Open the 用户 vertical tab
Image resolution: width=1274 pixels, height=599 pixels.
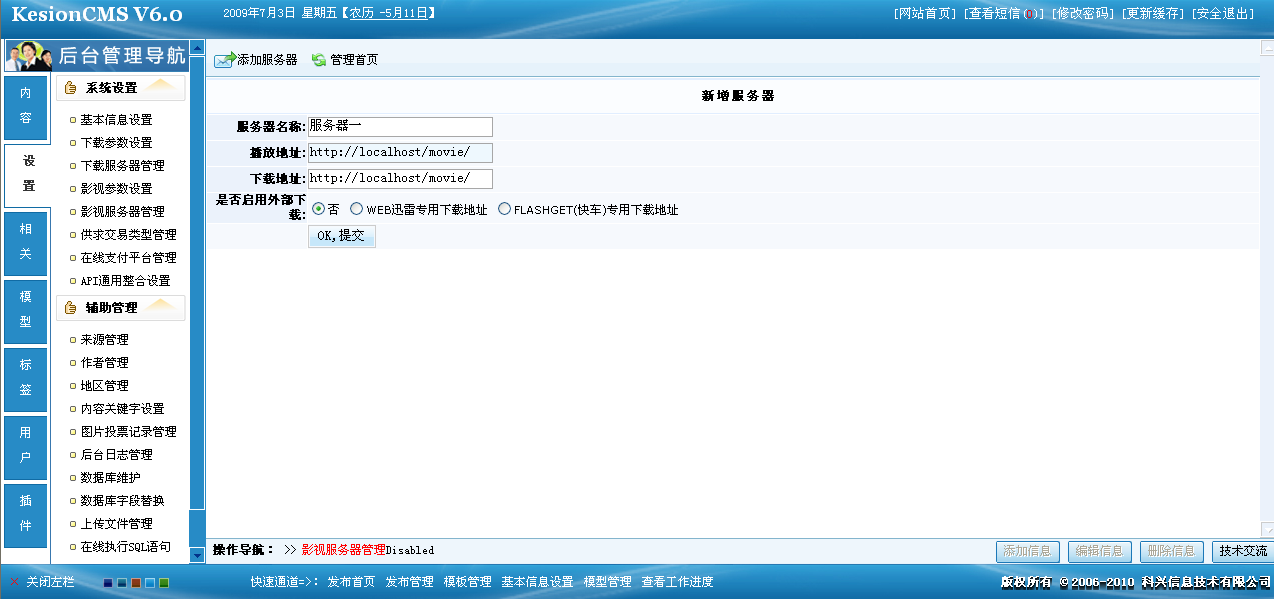tap(26, 445)
